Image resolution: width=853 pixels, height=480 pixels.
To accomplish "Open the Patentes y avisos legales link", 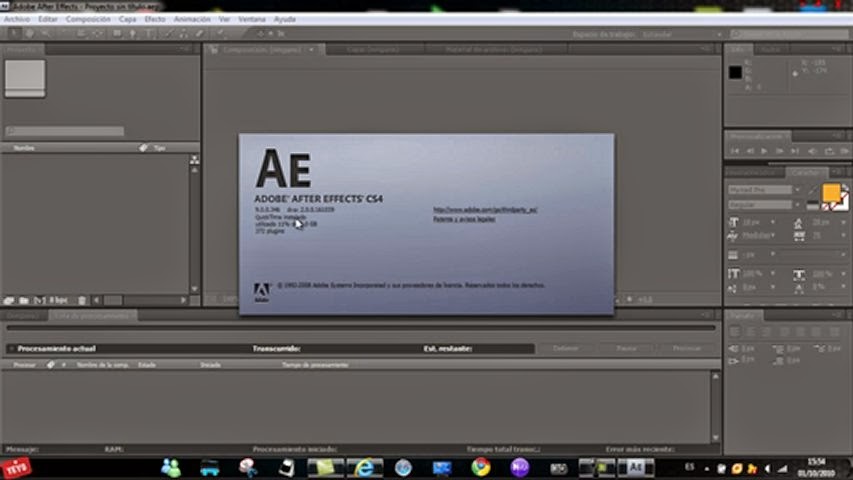I will [x=464, y=219].
